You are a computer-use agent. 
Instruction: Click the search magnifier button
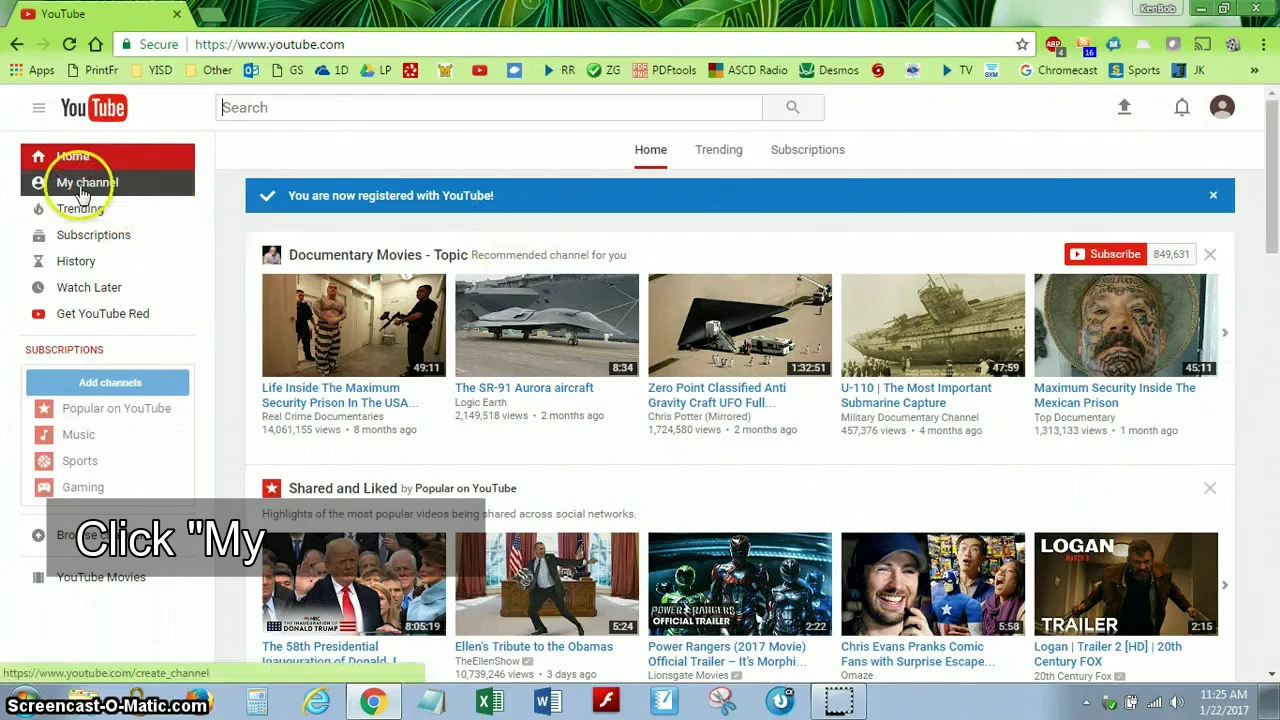point(792,107)
